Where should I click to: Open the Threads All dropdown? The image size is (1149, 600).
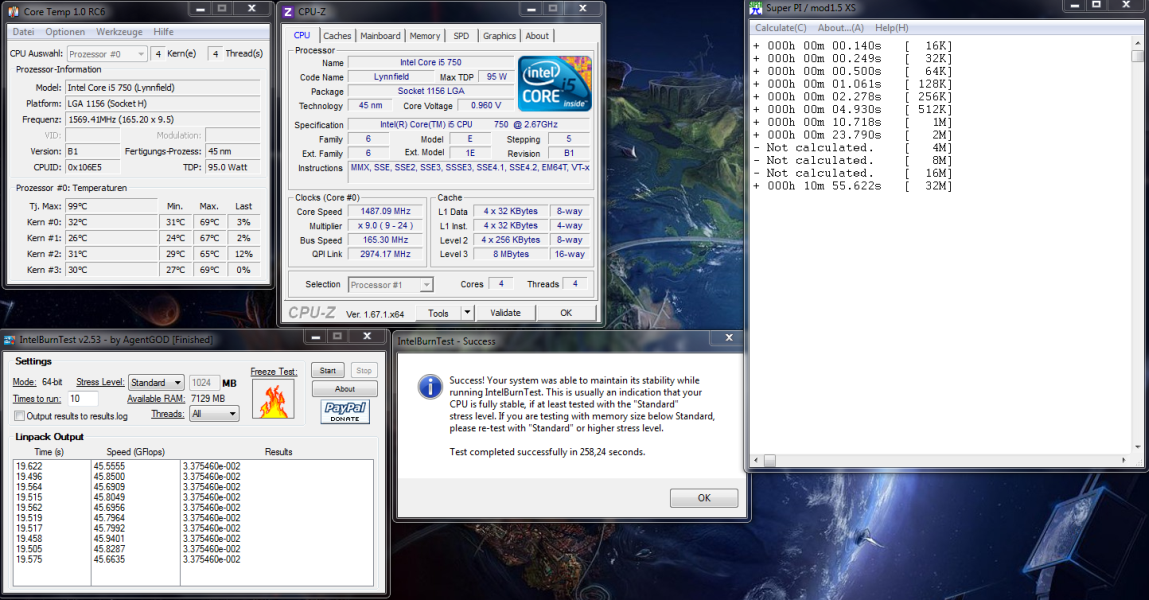pos(214,414)
